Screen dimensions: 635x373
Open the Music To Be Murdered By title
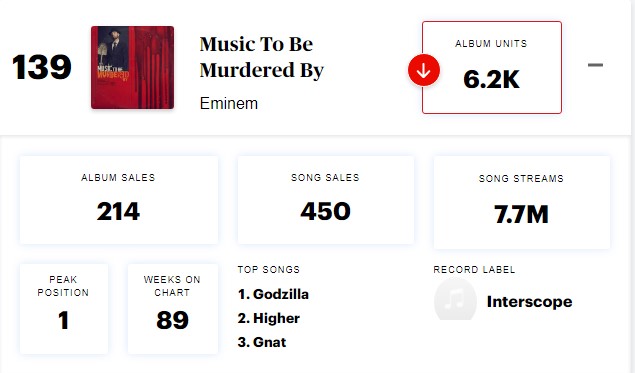tap(262, 57)
